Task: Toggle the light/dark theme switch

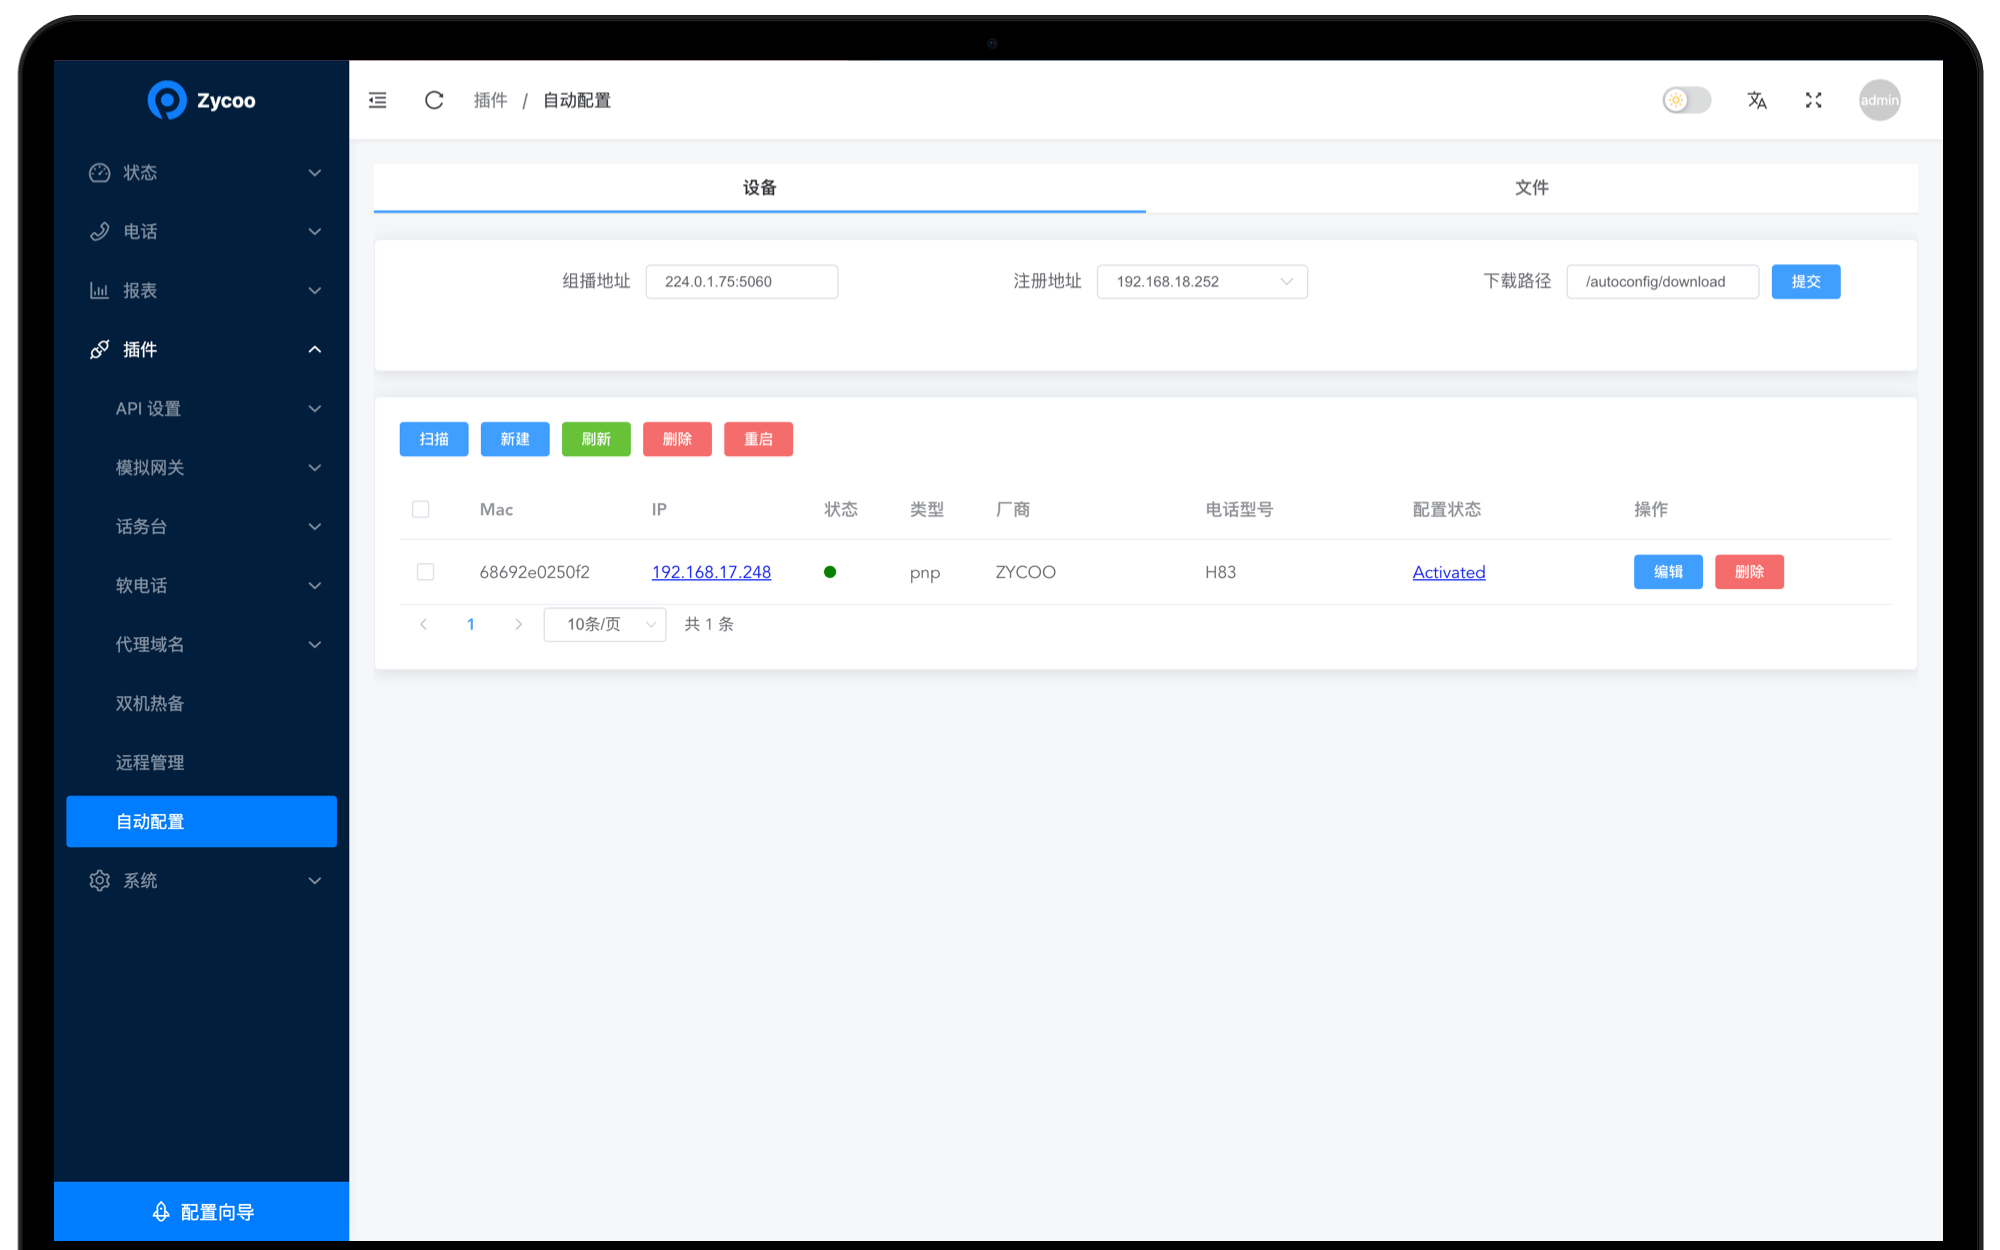Action: 1686,100
